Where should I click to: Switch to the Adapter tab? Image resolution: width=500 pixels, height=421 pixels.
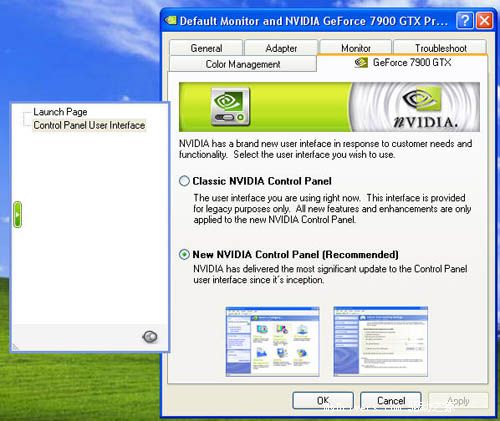281,48
